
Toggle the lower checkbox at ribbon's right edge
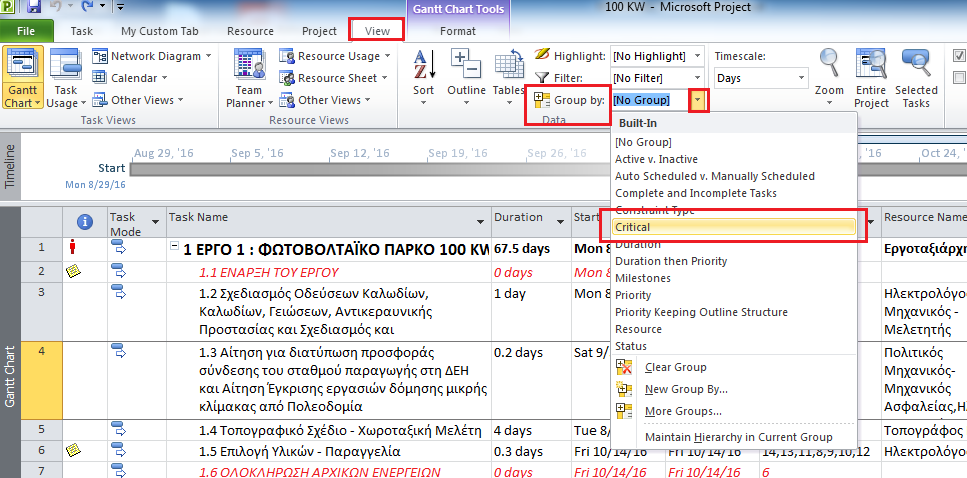(959, 78)
